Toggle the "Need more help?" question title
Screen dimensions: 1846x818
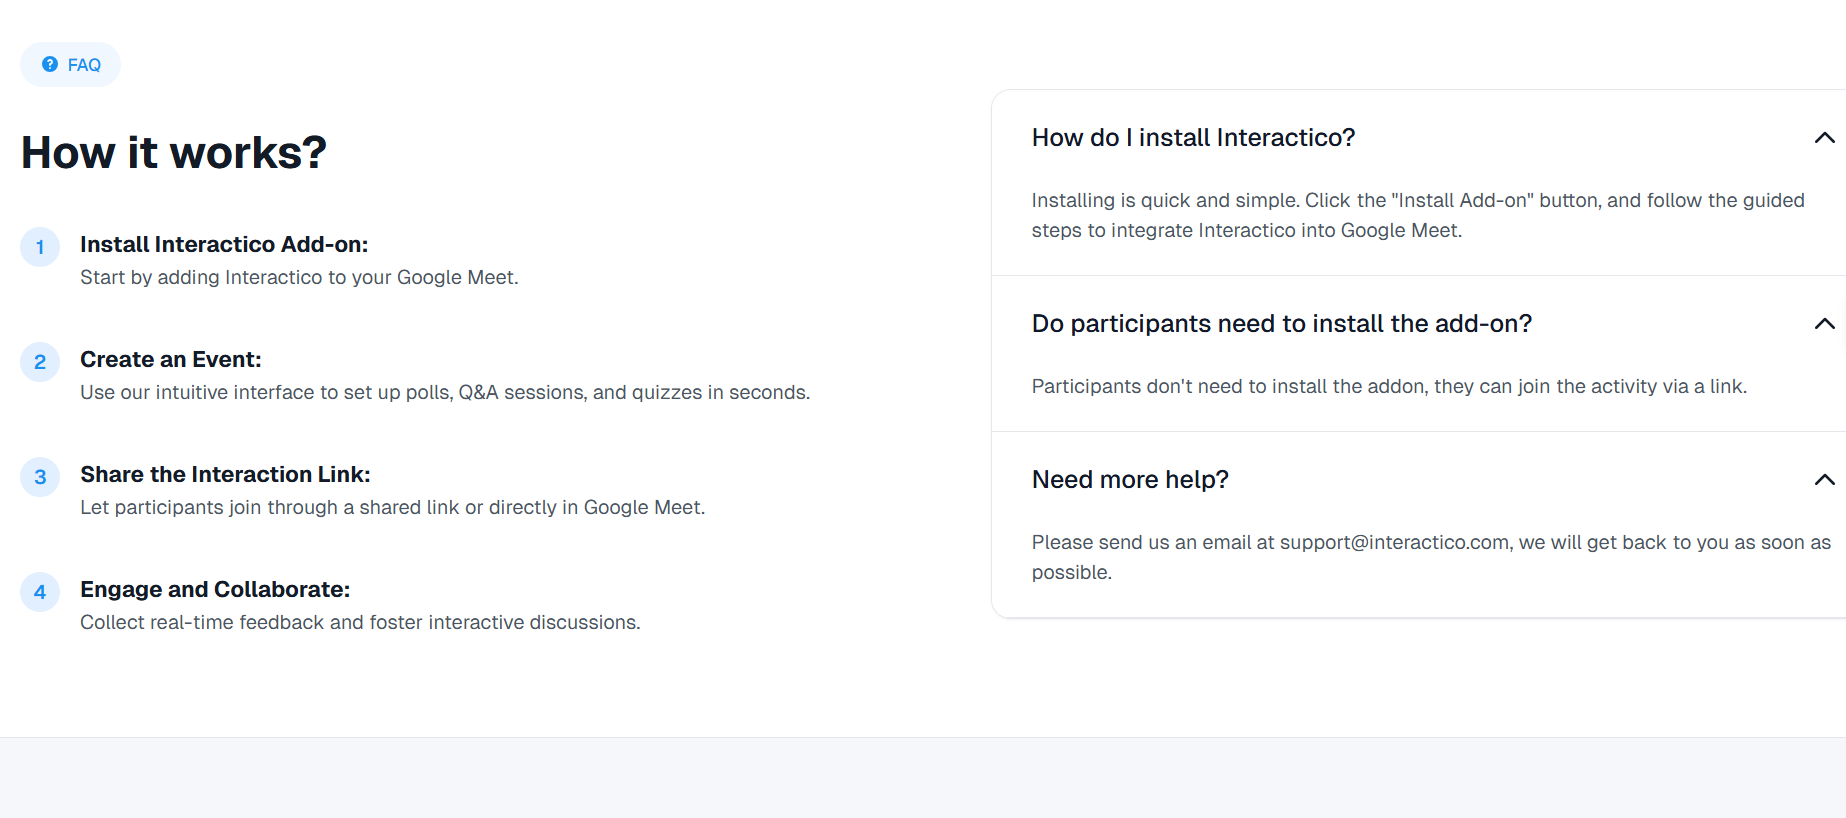click(x=1130, y=480)
